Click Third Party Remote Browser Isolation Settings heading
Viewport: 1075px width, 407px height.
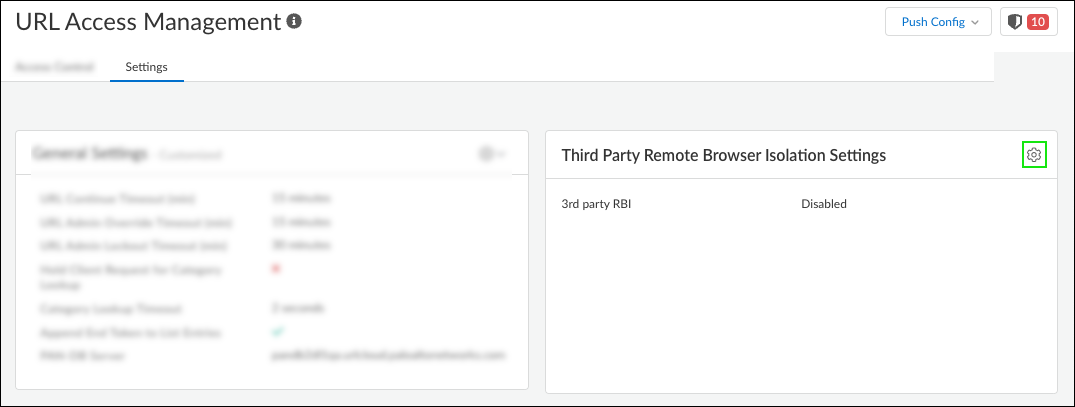(723, 155)
